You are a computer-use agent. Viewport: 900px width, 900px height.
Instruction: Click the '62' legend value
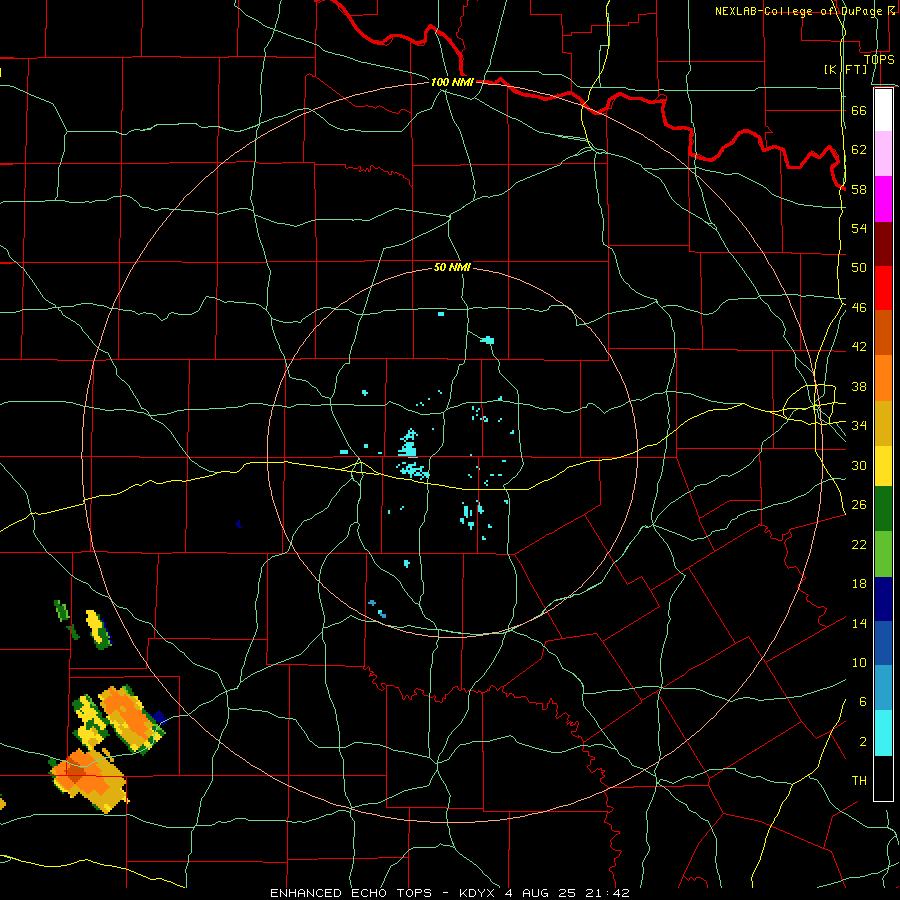[x=859, y=150]
